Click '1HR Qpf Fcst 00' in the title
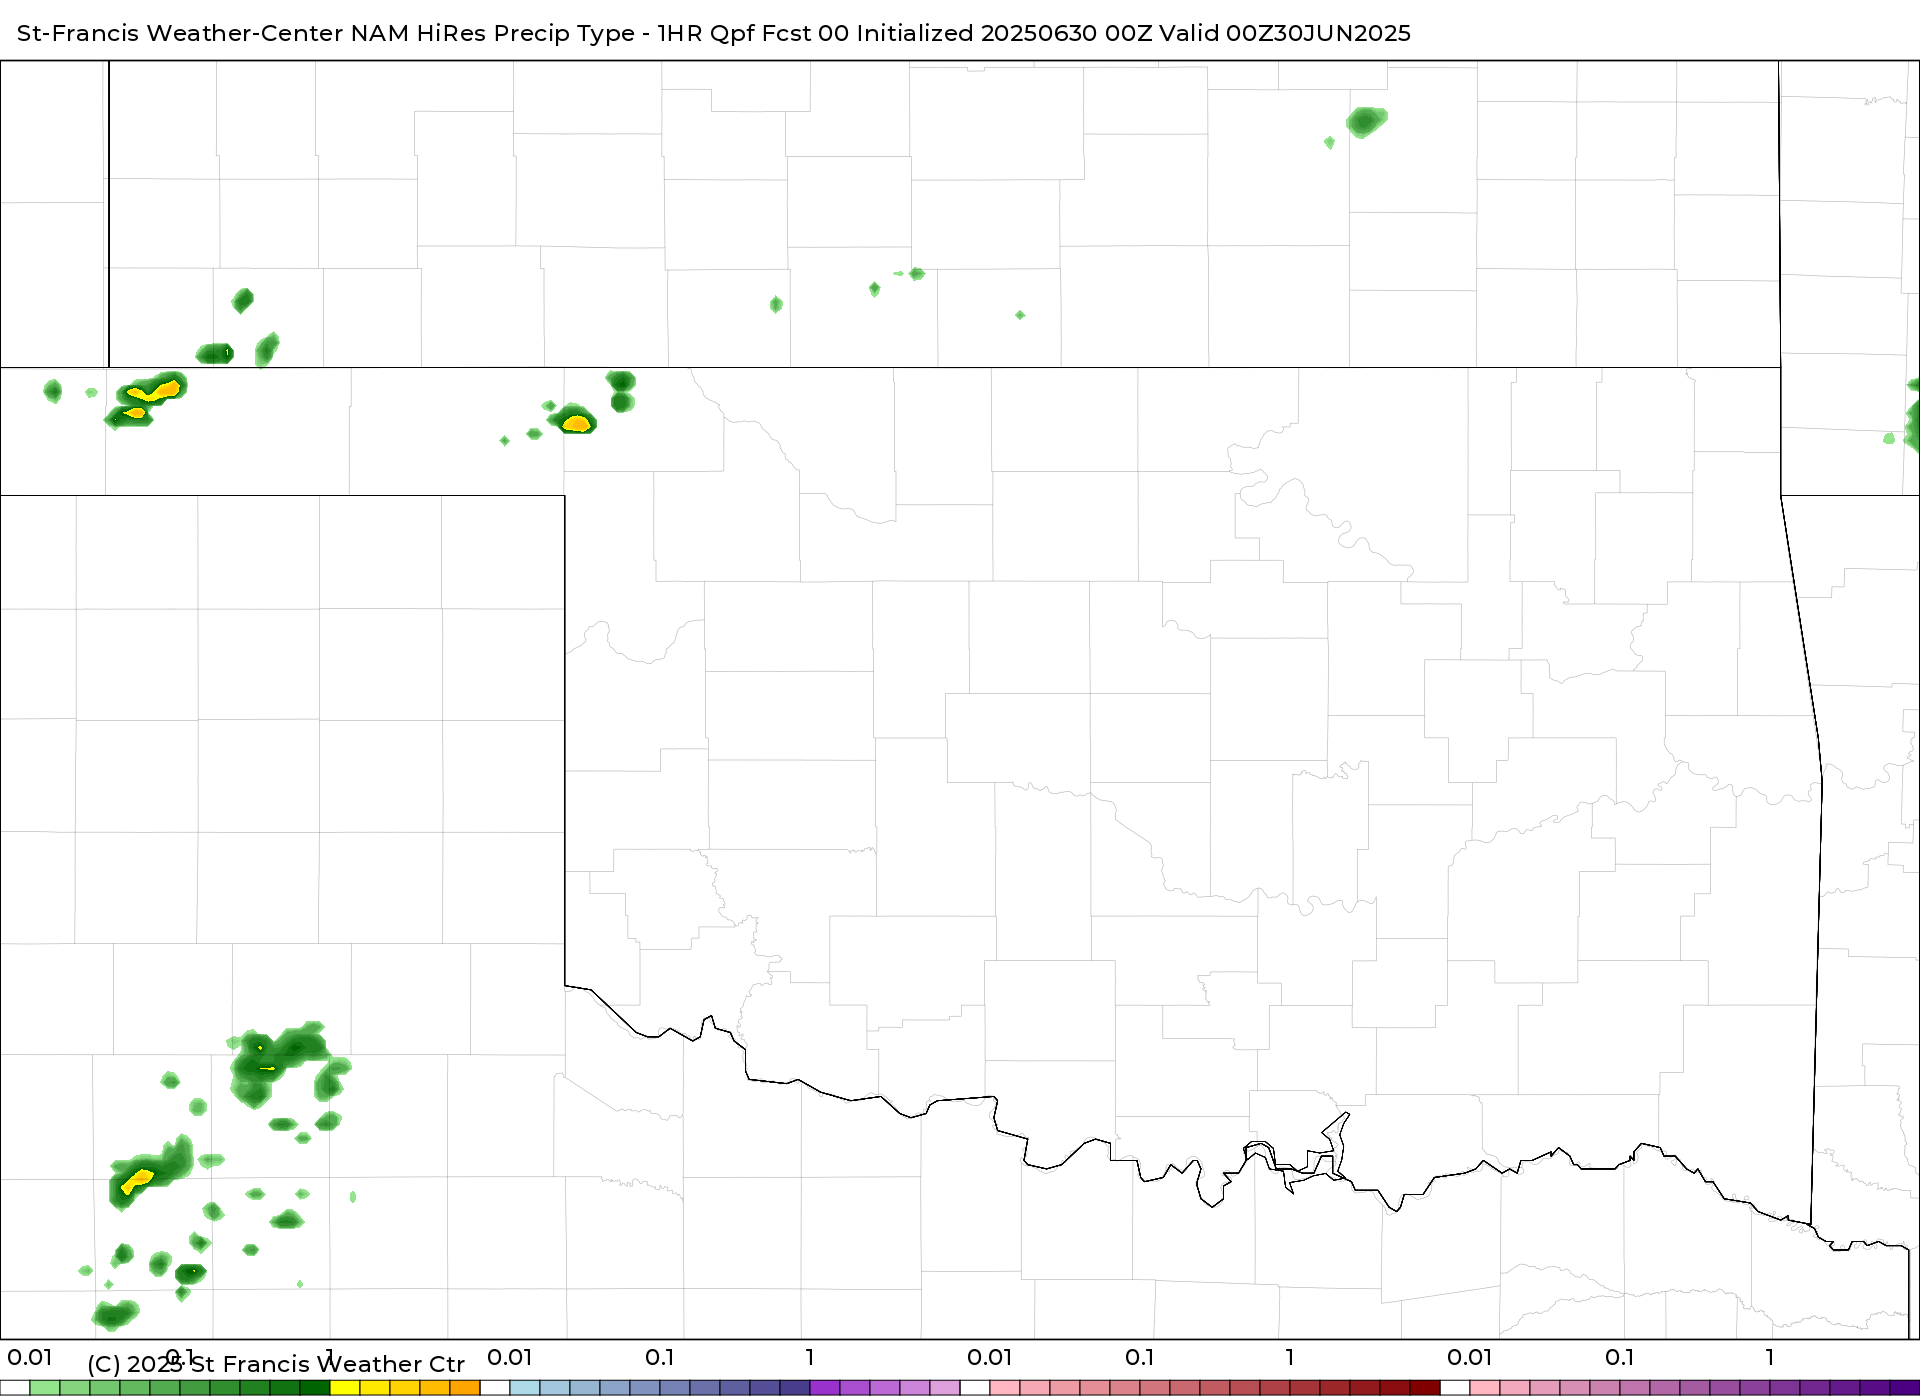 click(x=752, y=33)
